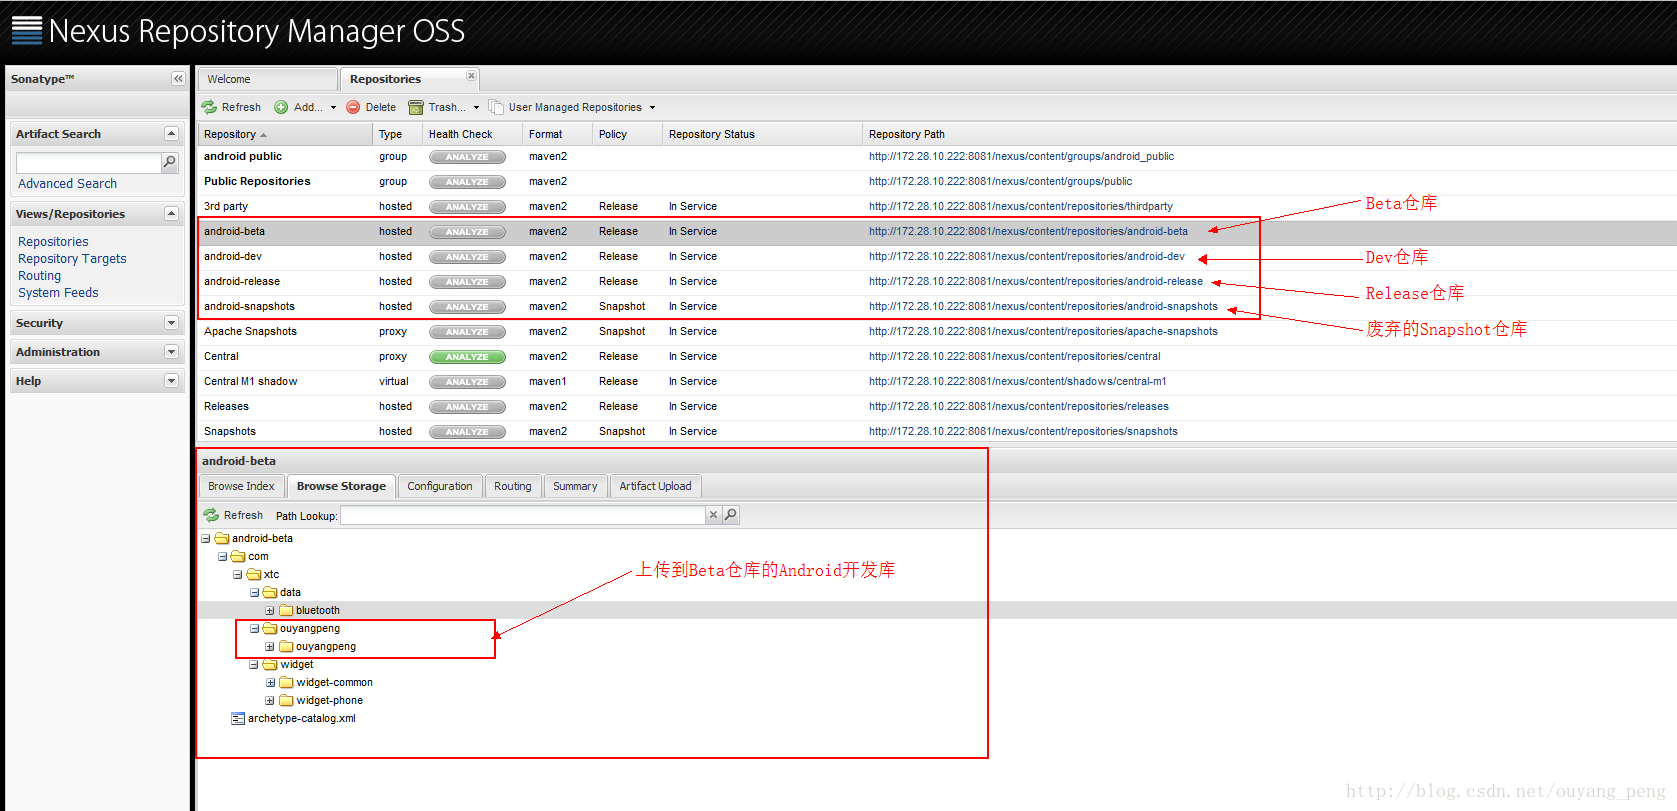The image size is (1677, 811).
Task: Close the Repositories tab with x icon
Action: pos(471,76)
